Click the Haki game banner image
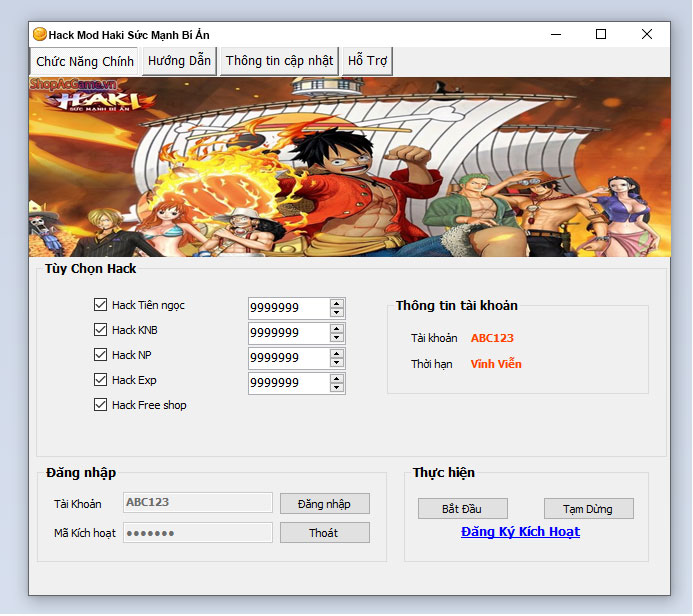Image resolution: width=693 pixels, height=616 pixels. click(350, 167)
